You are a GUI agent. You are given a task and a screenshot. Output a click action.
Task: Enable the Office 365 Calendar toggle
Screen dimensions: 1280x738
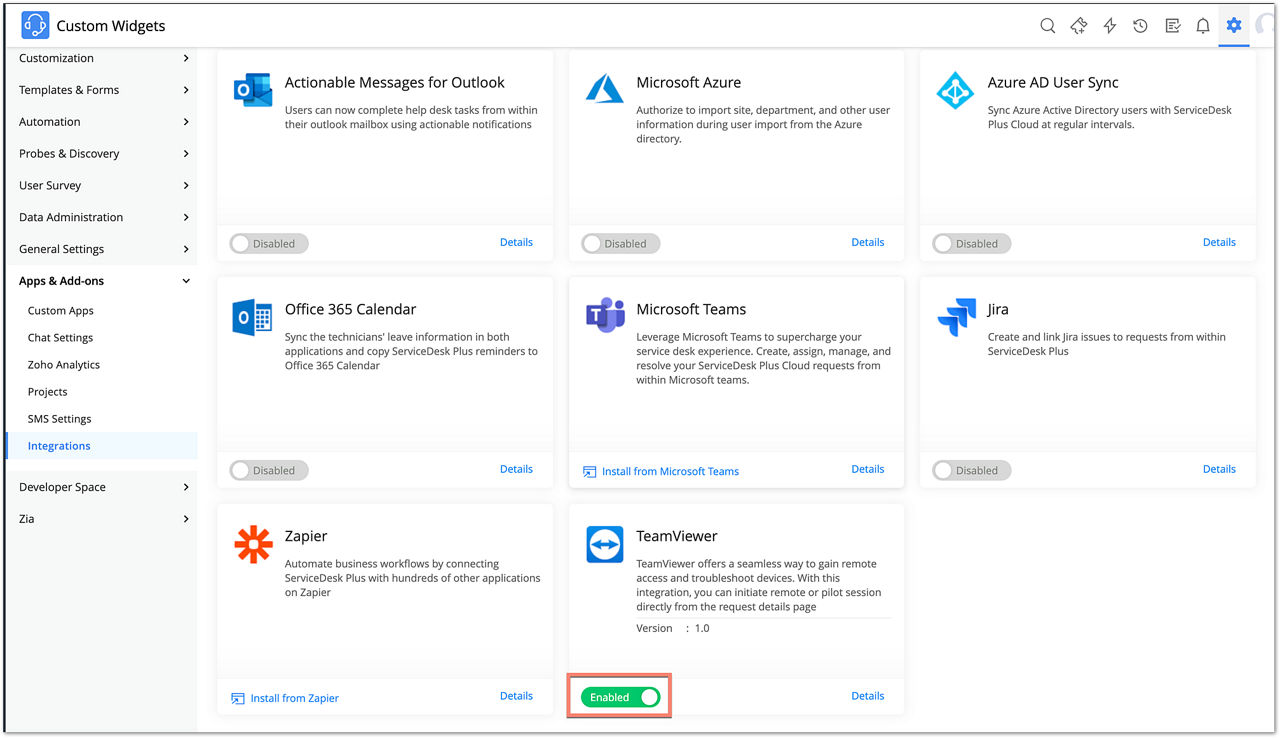click(x=269, y=470)
